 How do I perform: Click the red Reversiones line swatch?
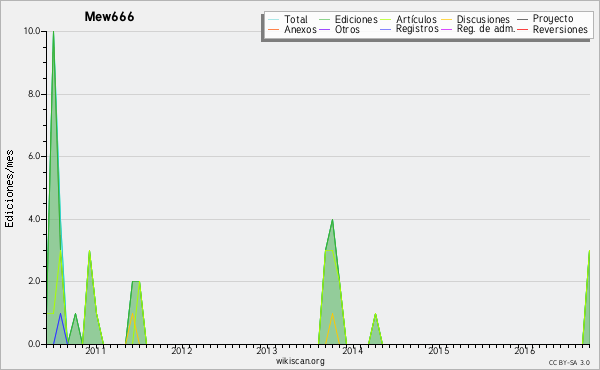pos(523,29)
